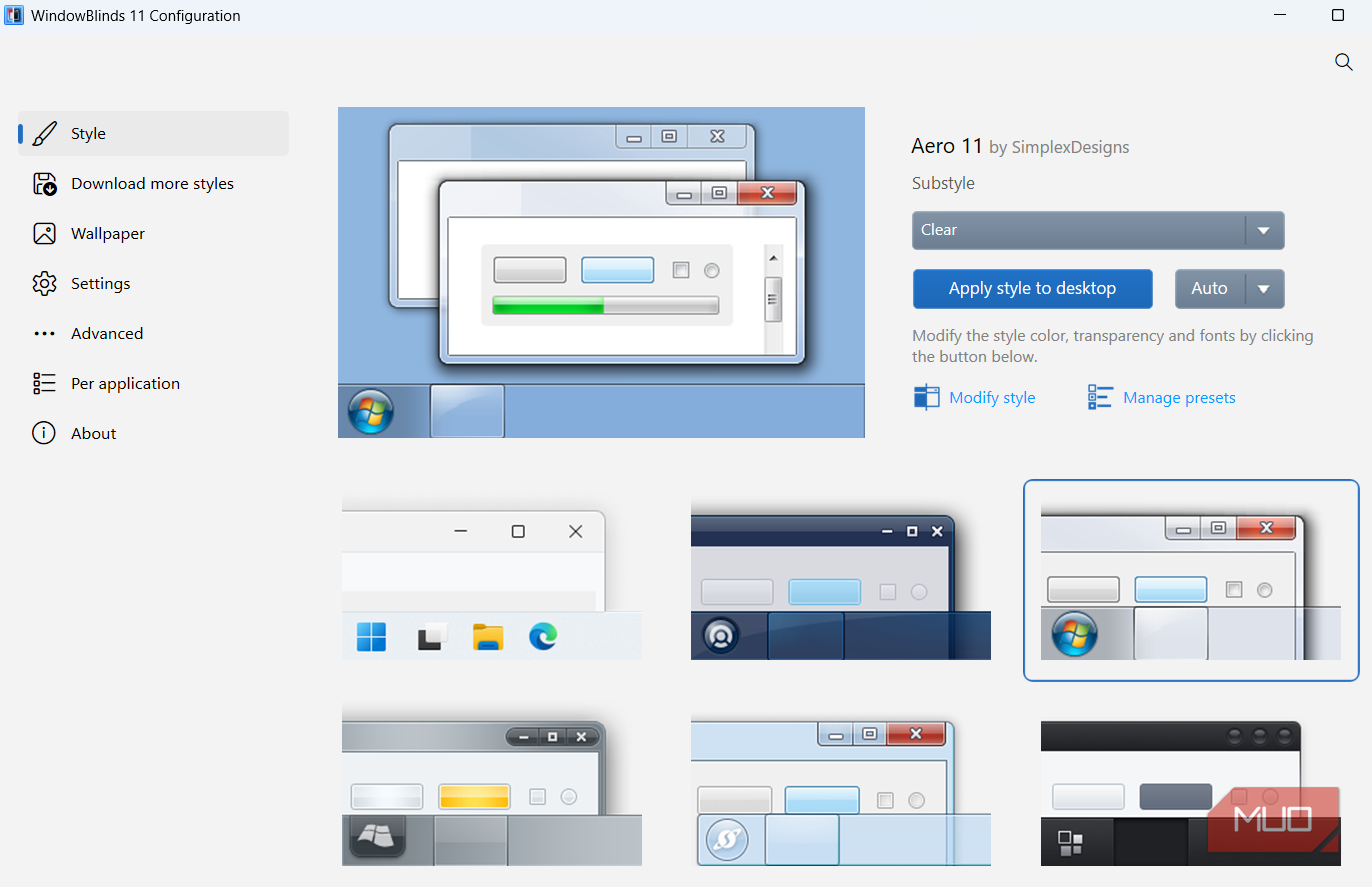
Task: Open the About page
Action: point(153,434)
